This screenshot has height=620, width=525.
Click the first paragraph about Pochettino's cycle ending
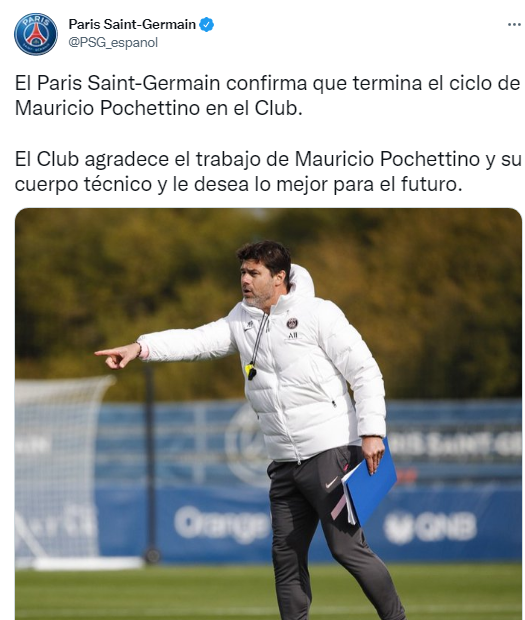tap(267, 95)
